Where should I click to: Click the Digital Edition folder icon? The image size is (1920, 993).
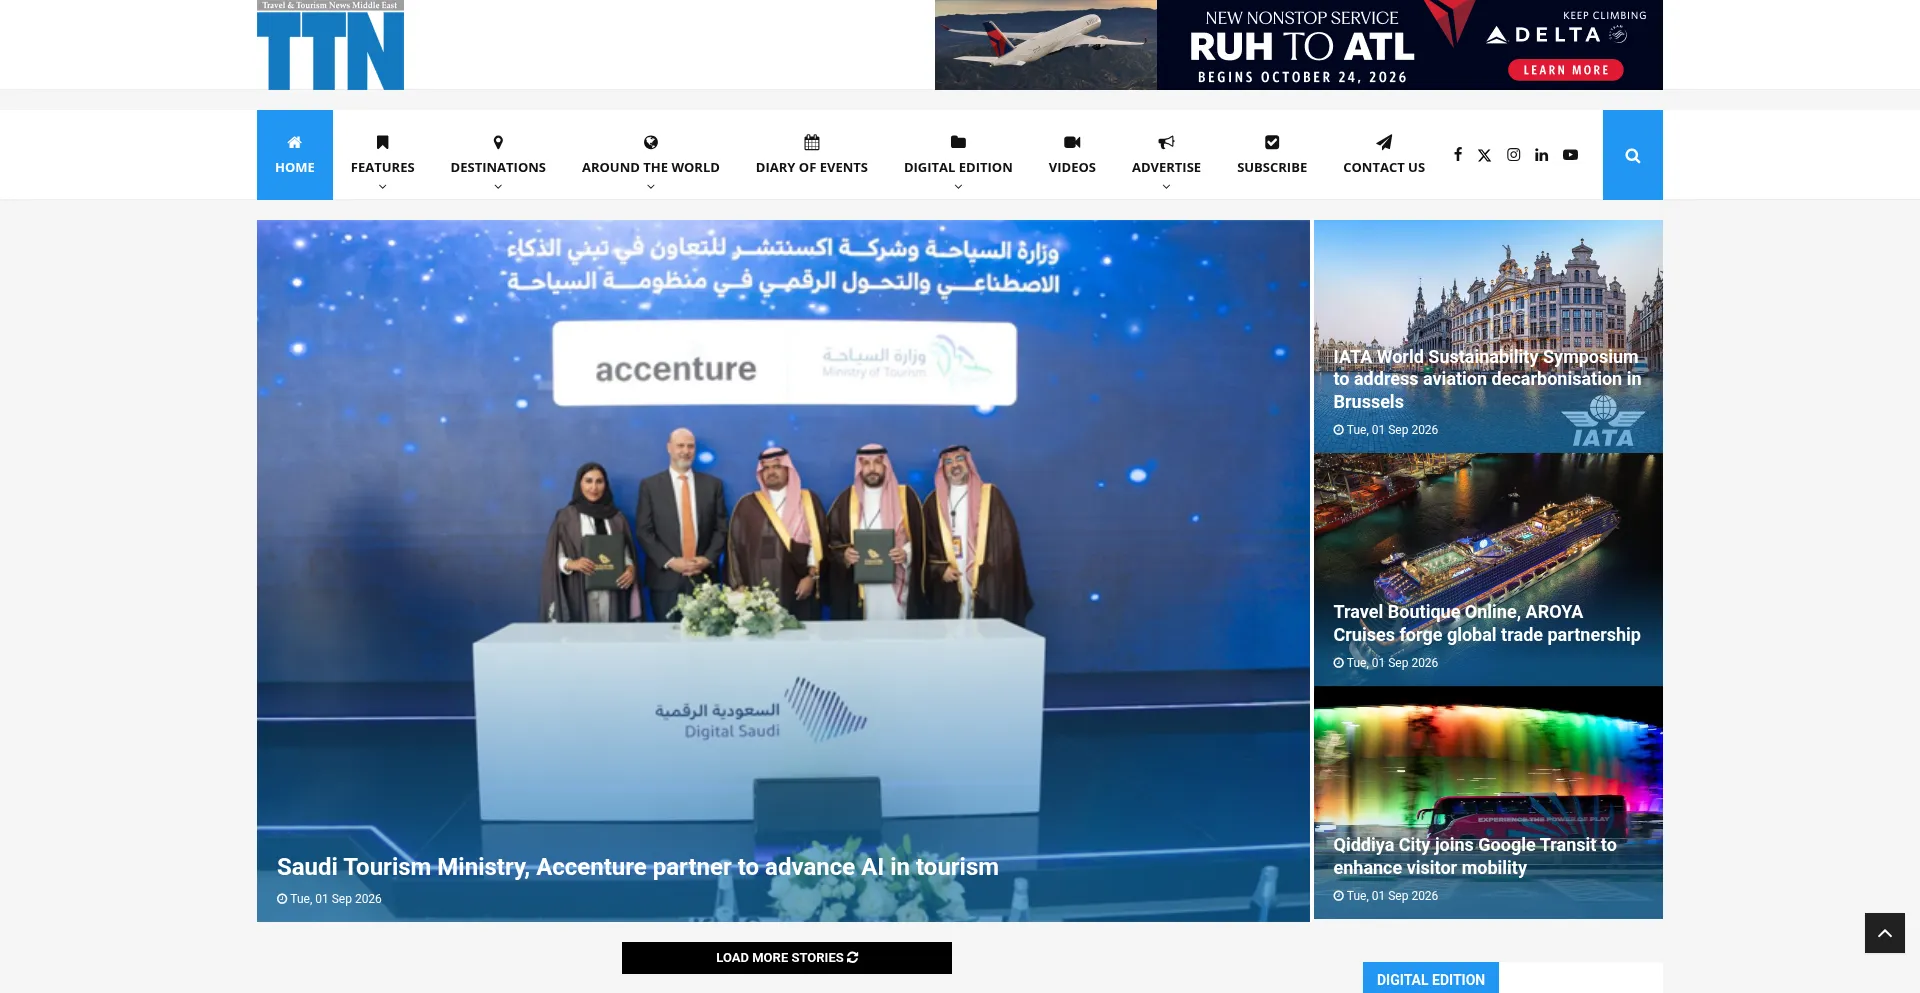point(958,142)
